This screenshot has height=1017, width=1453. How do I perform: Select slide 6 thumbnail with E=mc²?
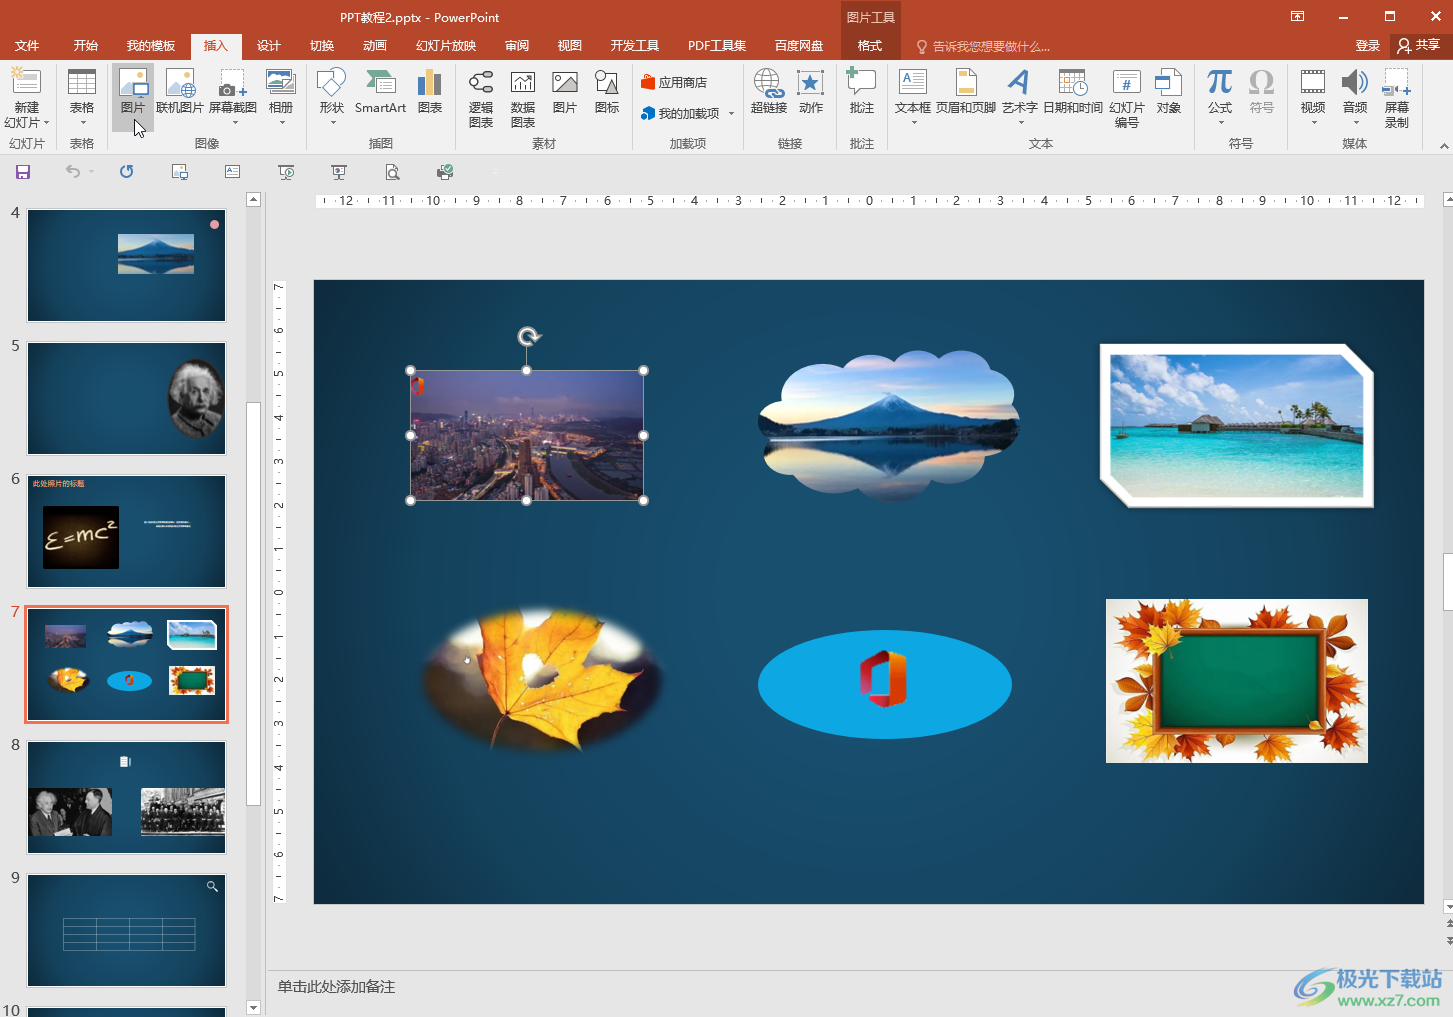pyautogui.click(x=126, y=531)
